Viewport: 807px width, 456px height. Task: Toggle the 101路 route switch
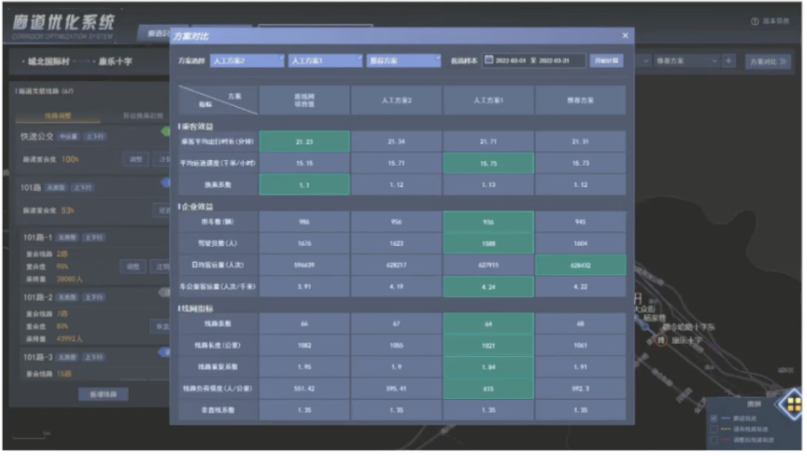click(x=166, y=182)
